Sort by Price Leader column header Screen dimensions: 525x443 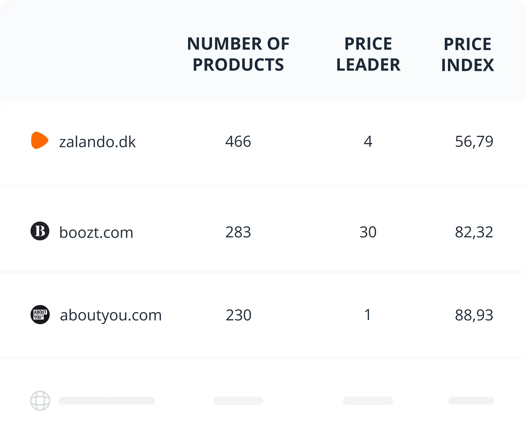click(368, 54)
